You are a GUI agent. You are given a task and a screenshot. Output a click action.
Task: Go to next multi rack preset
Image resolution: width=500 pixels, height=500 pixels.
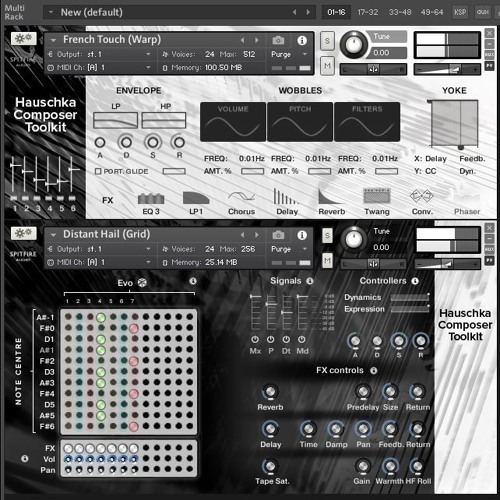[308, 12]
